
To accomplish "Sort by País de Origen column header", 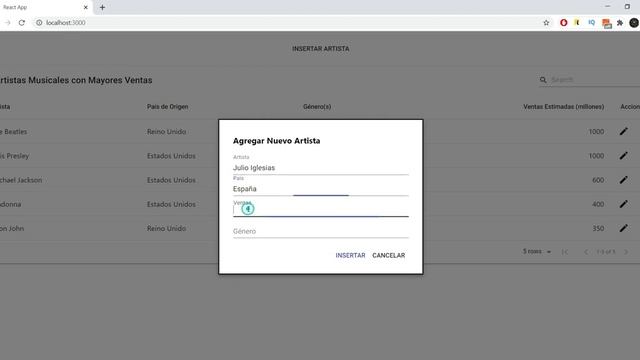I will pyautogui.click(x=167, y=107).
